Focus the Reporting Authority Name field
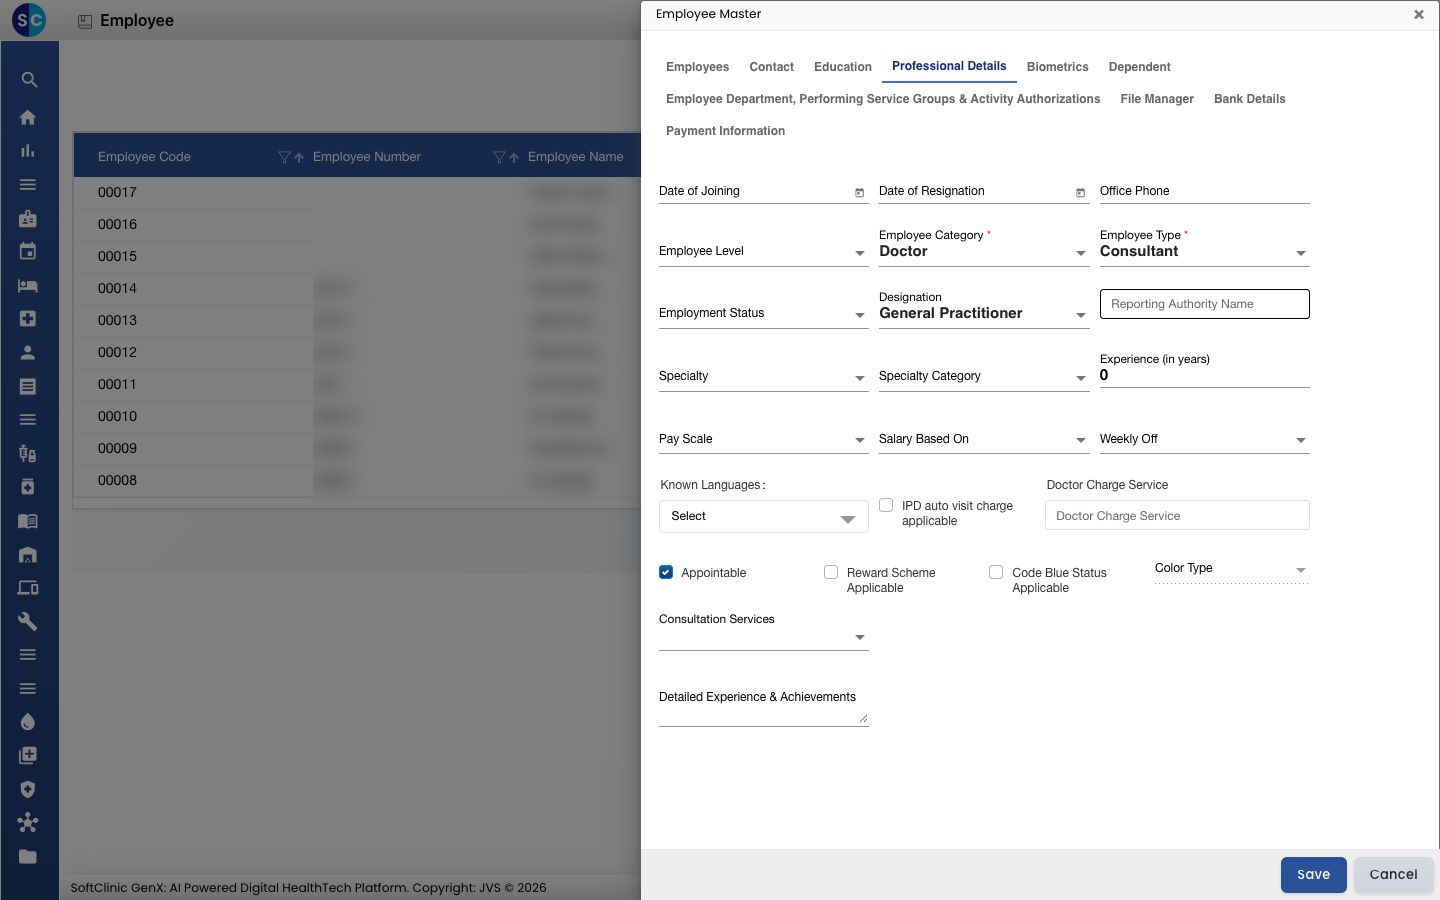Viewport: 1440px width, 900px height. point(1205,304)
